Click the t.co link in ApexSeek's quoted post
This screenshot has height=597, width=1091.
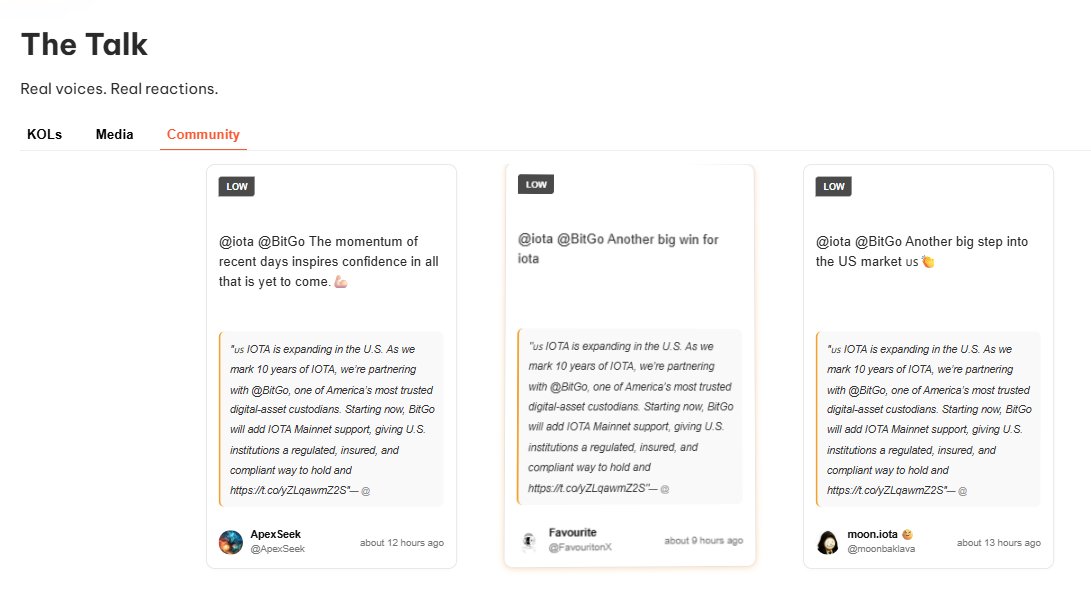point(290,490)
